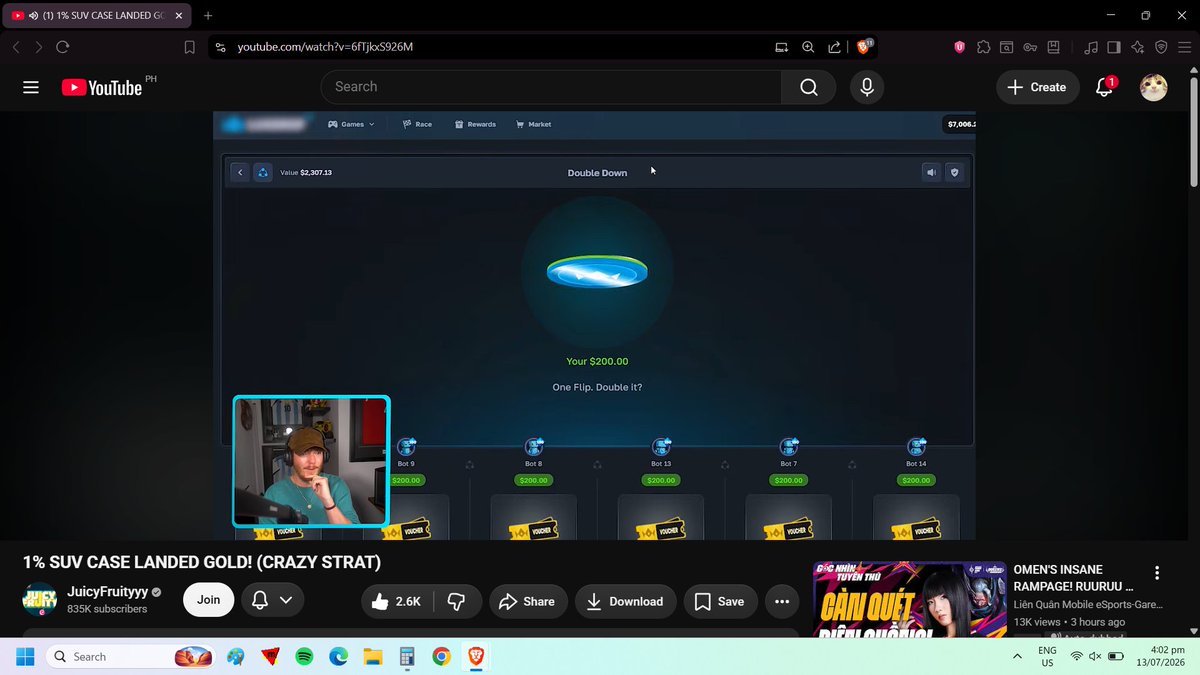The image size is (1200, 675).
Task: Reload the current page
Action: pyautogui.click(x=63, y=47)
